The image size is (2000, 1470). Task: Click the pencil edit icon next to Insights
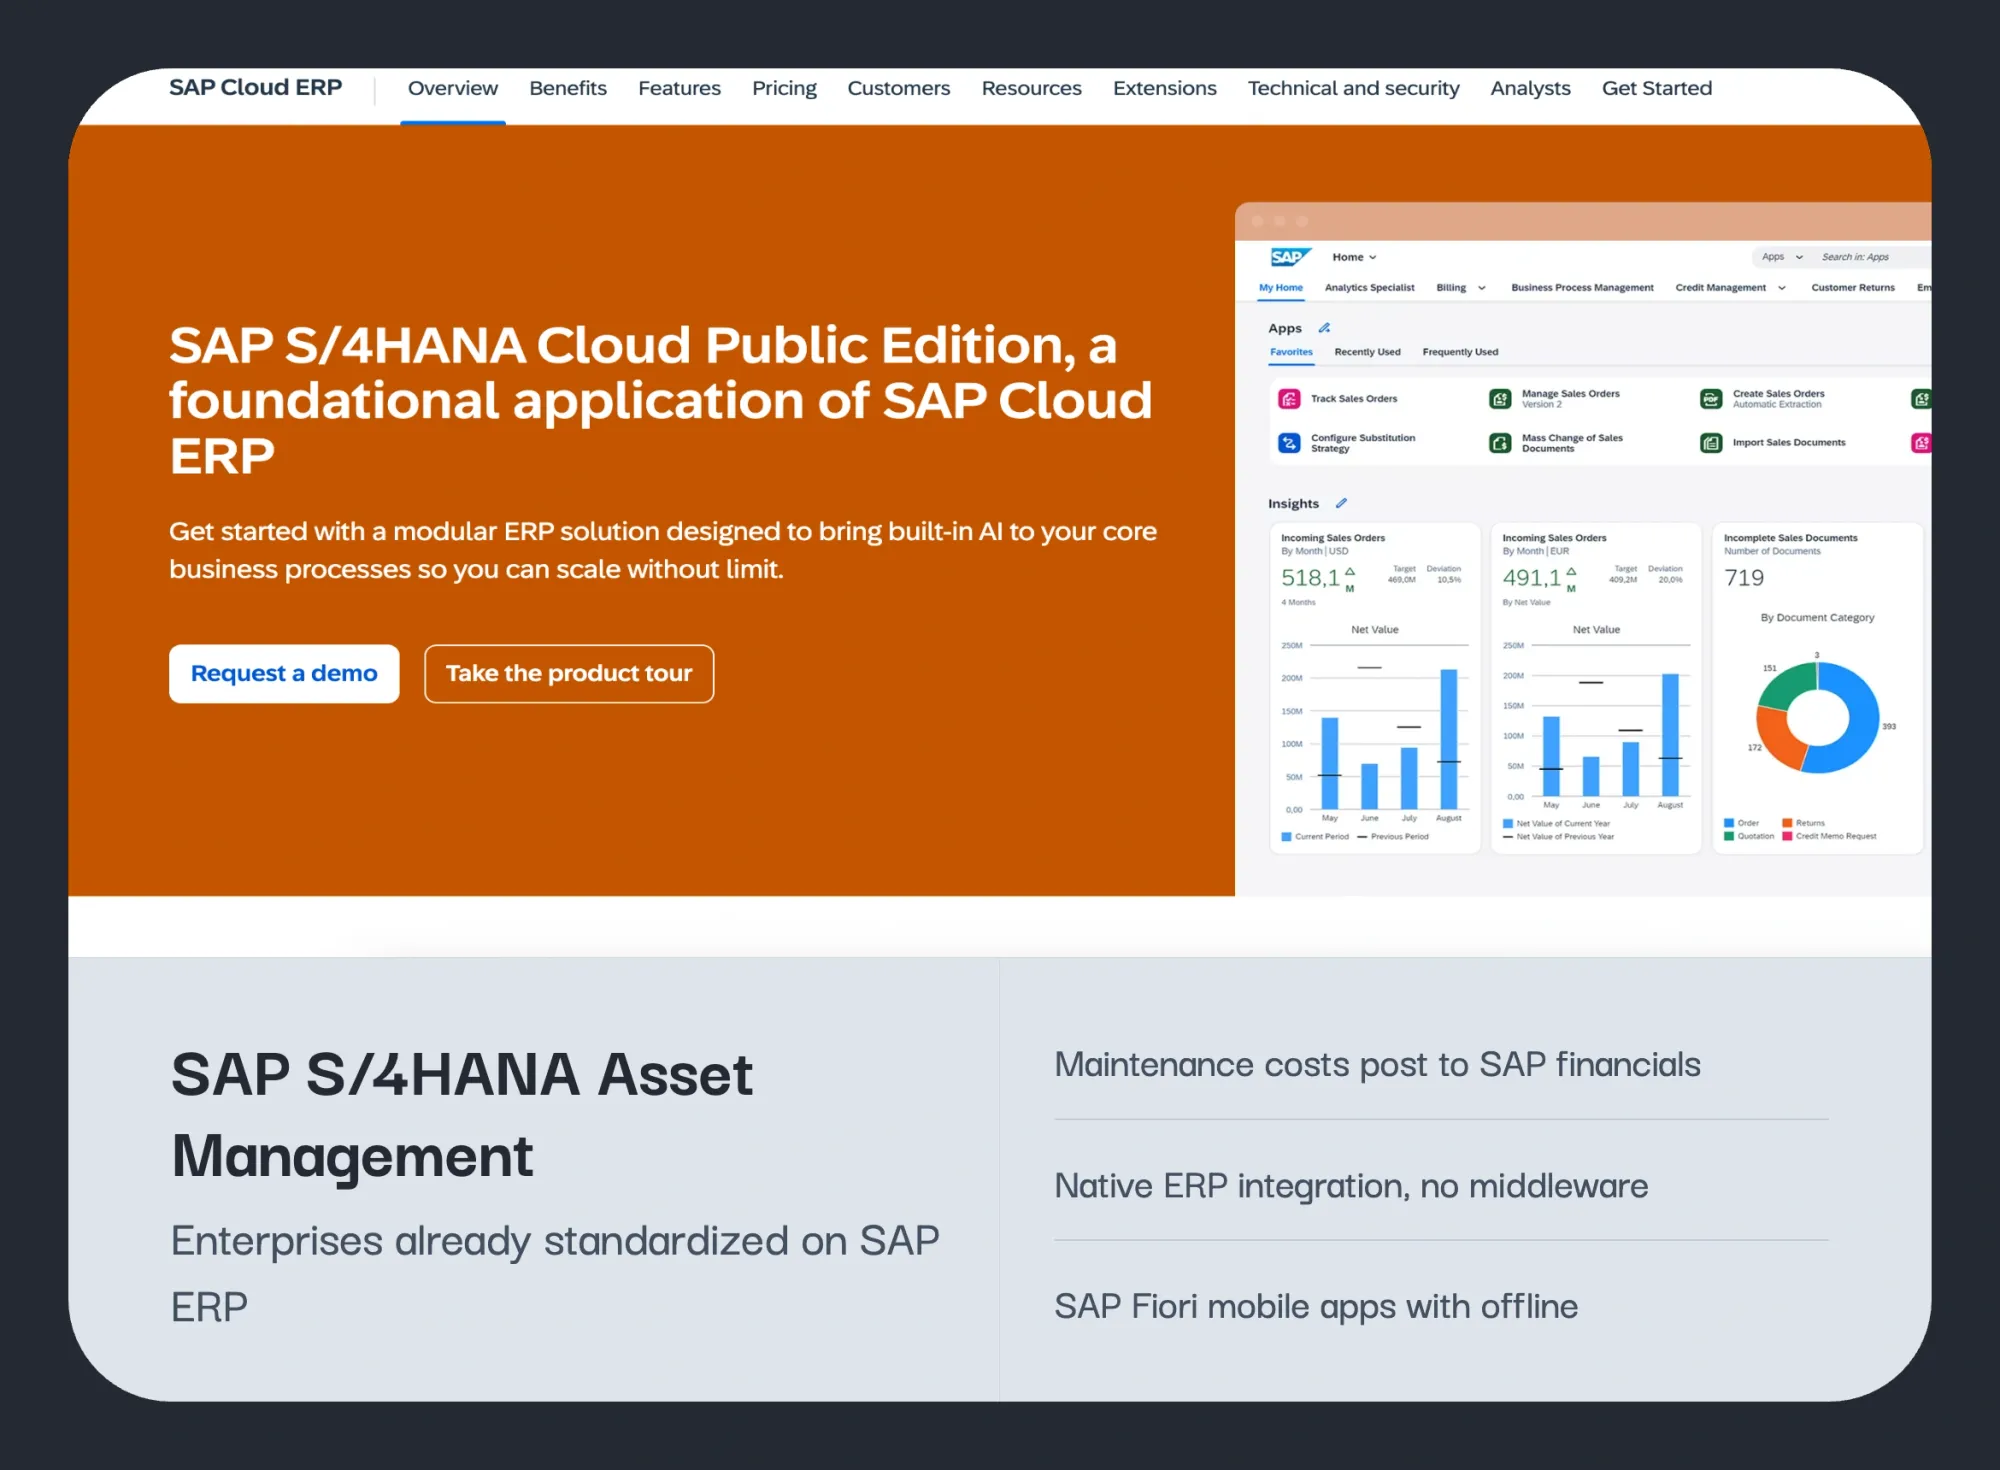tap(1341, 503)
